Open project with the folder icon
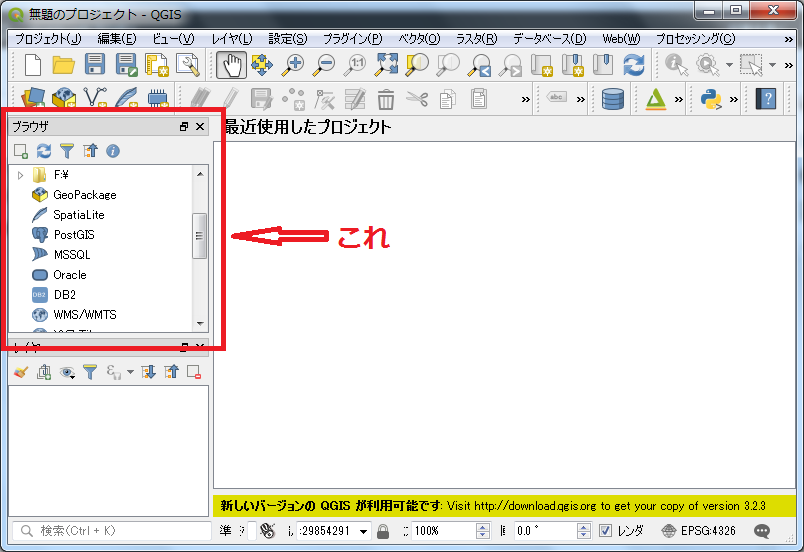804x552 pixels. (x=64, y=65)
